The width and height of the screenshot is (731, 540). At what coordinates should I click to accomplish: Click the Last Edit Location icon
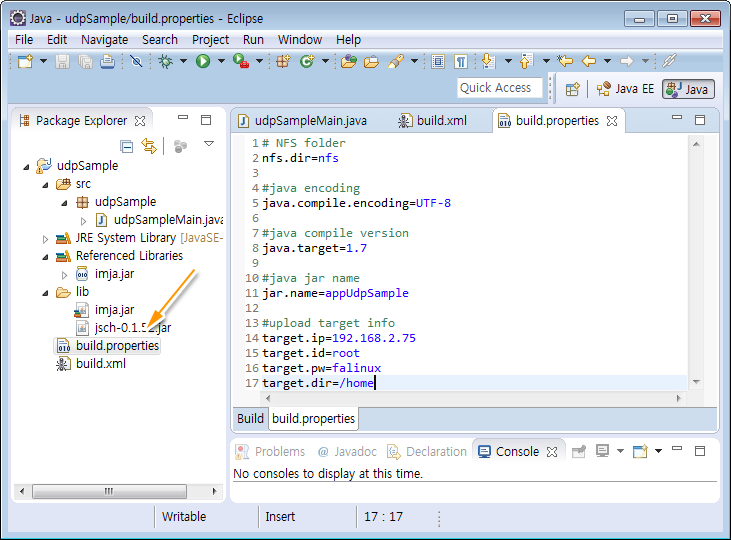coord(565,61)
